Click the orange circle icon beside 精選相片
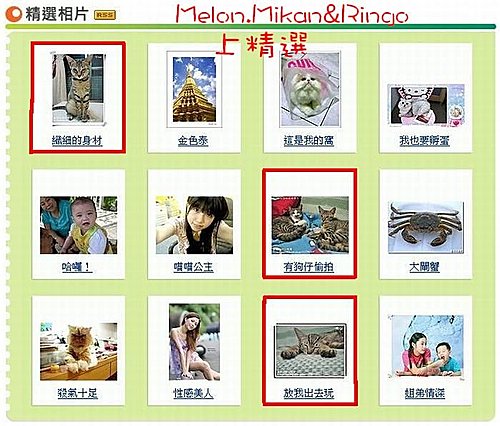This screenshot has height=426, width=500. [14, 14]
